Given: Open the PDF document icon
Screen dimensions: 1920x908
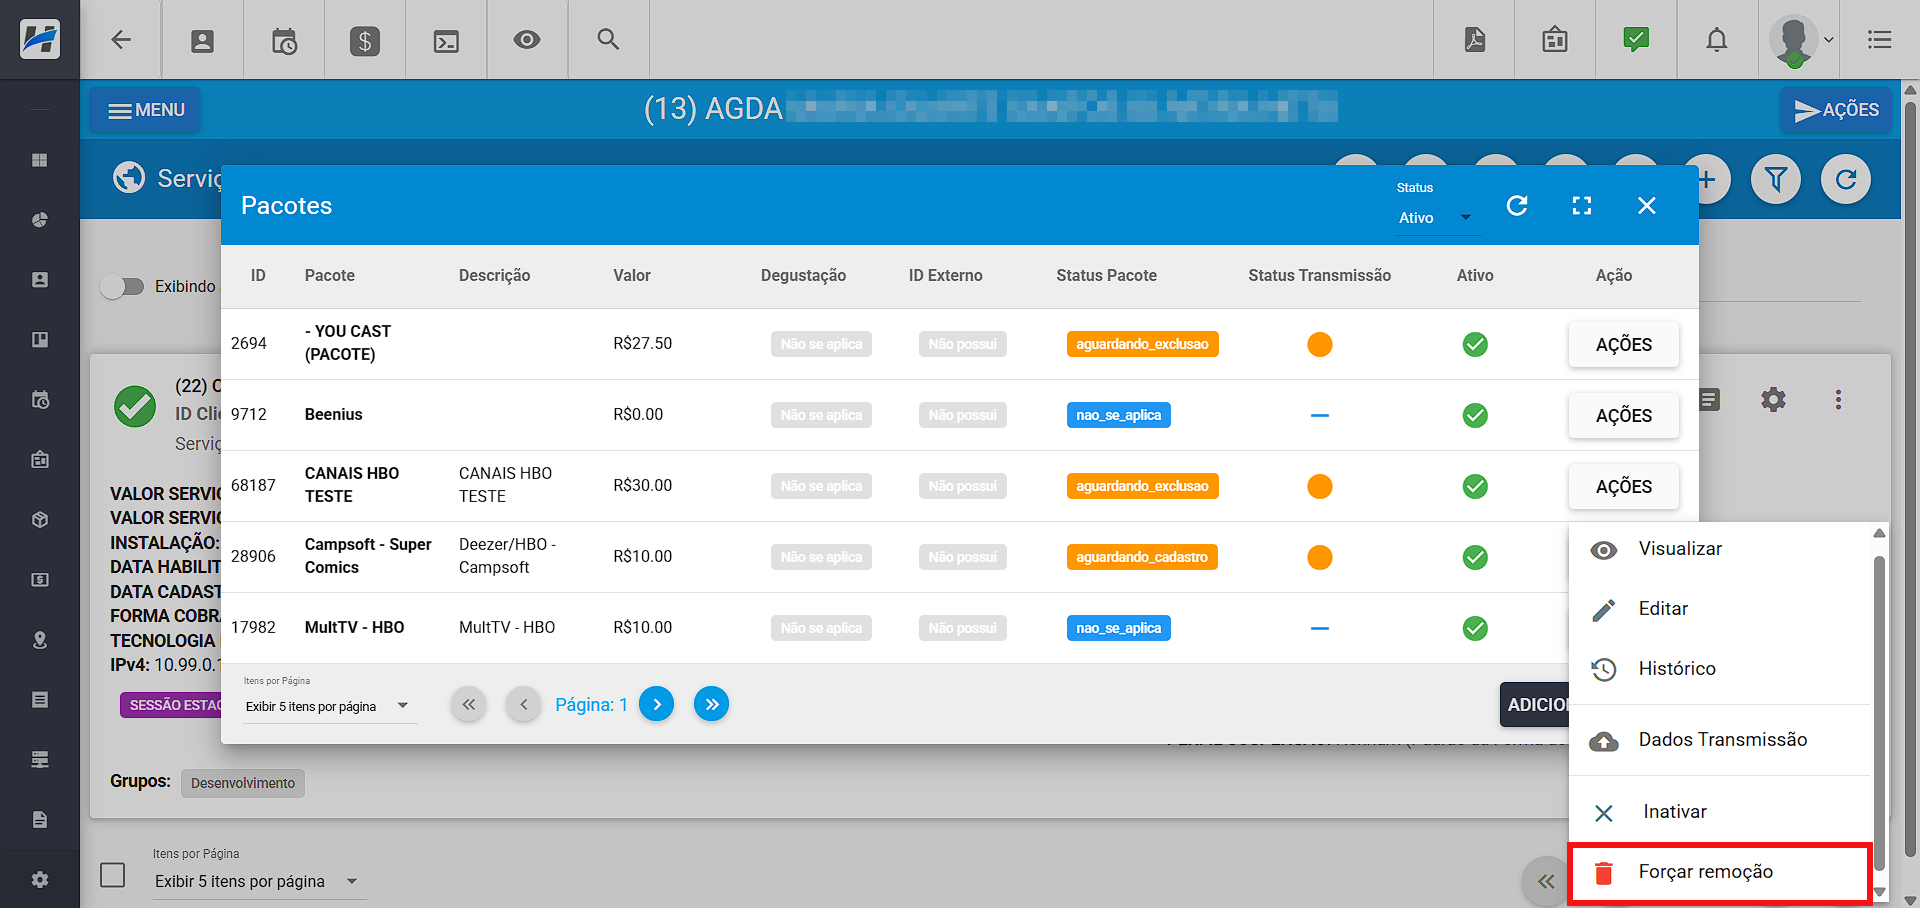Looking at the screenshot, I should click(1474, 40).
